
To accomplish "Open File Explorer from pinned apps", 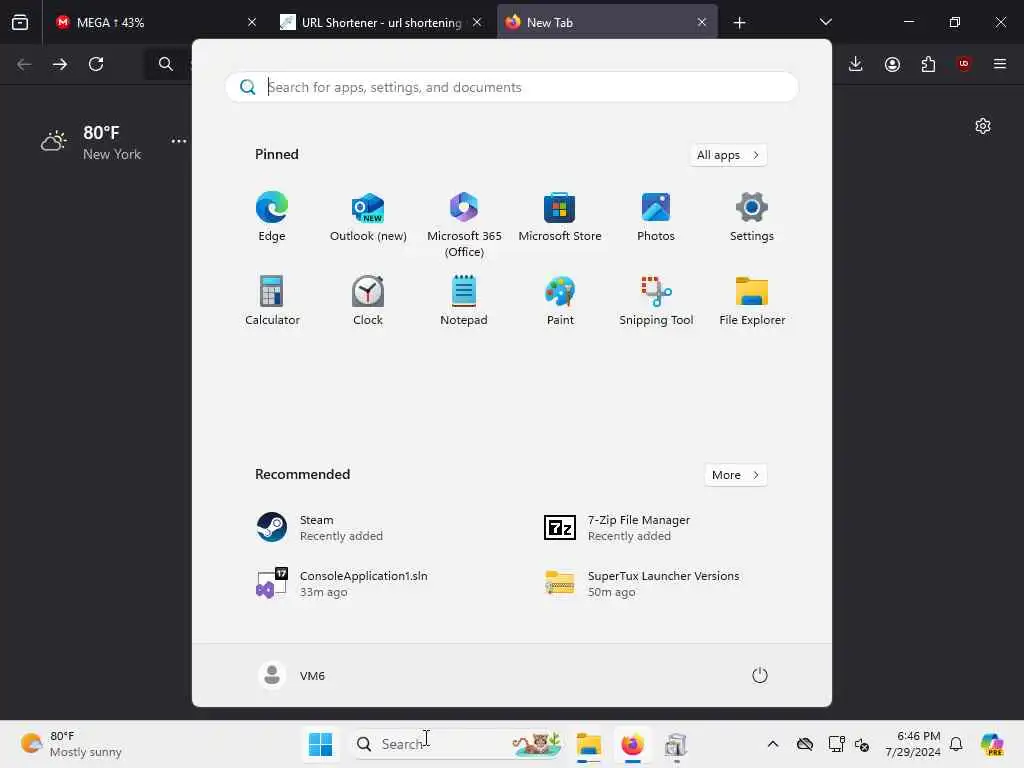I will (752, 300).
